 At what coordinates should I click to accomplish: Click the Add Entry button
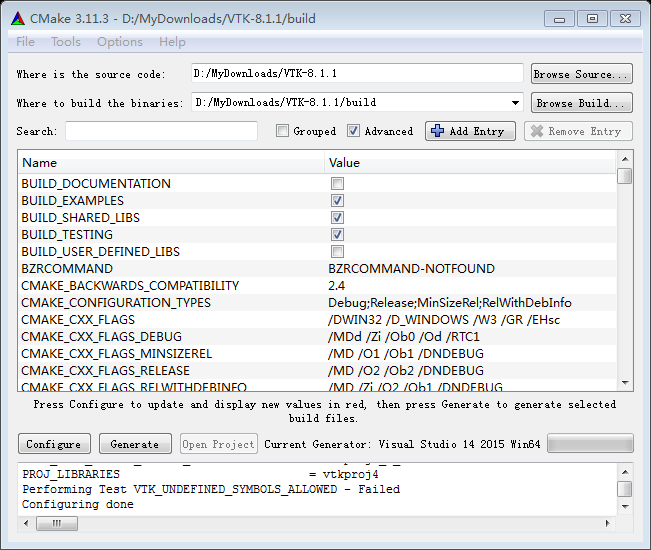[470, 131]
